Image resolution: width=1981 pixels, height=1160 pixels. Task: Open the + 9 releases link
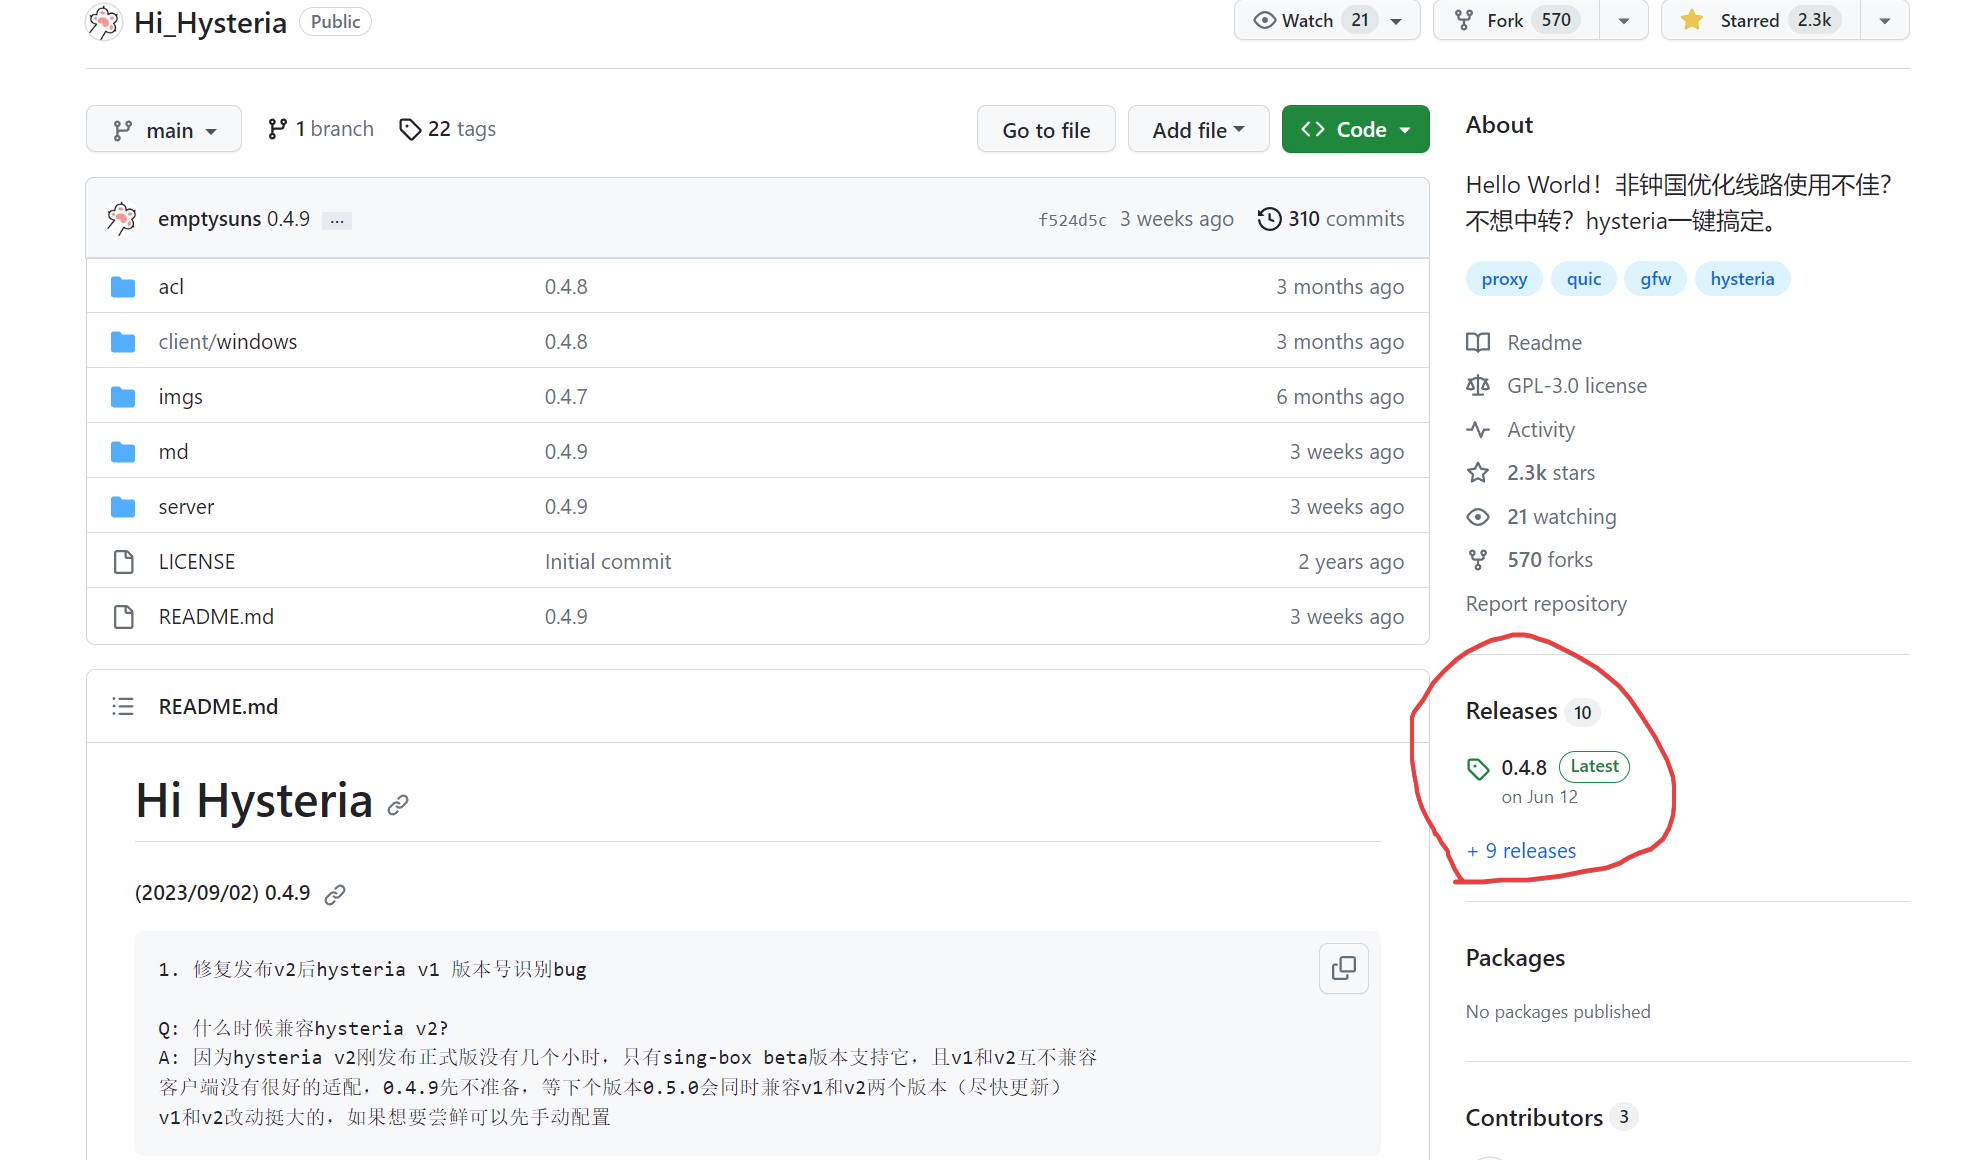click(1521, 851)
